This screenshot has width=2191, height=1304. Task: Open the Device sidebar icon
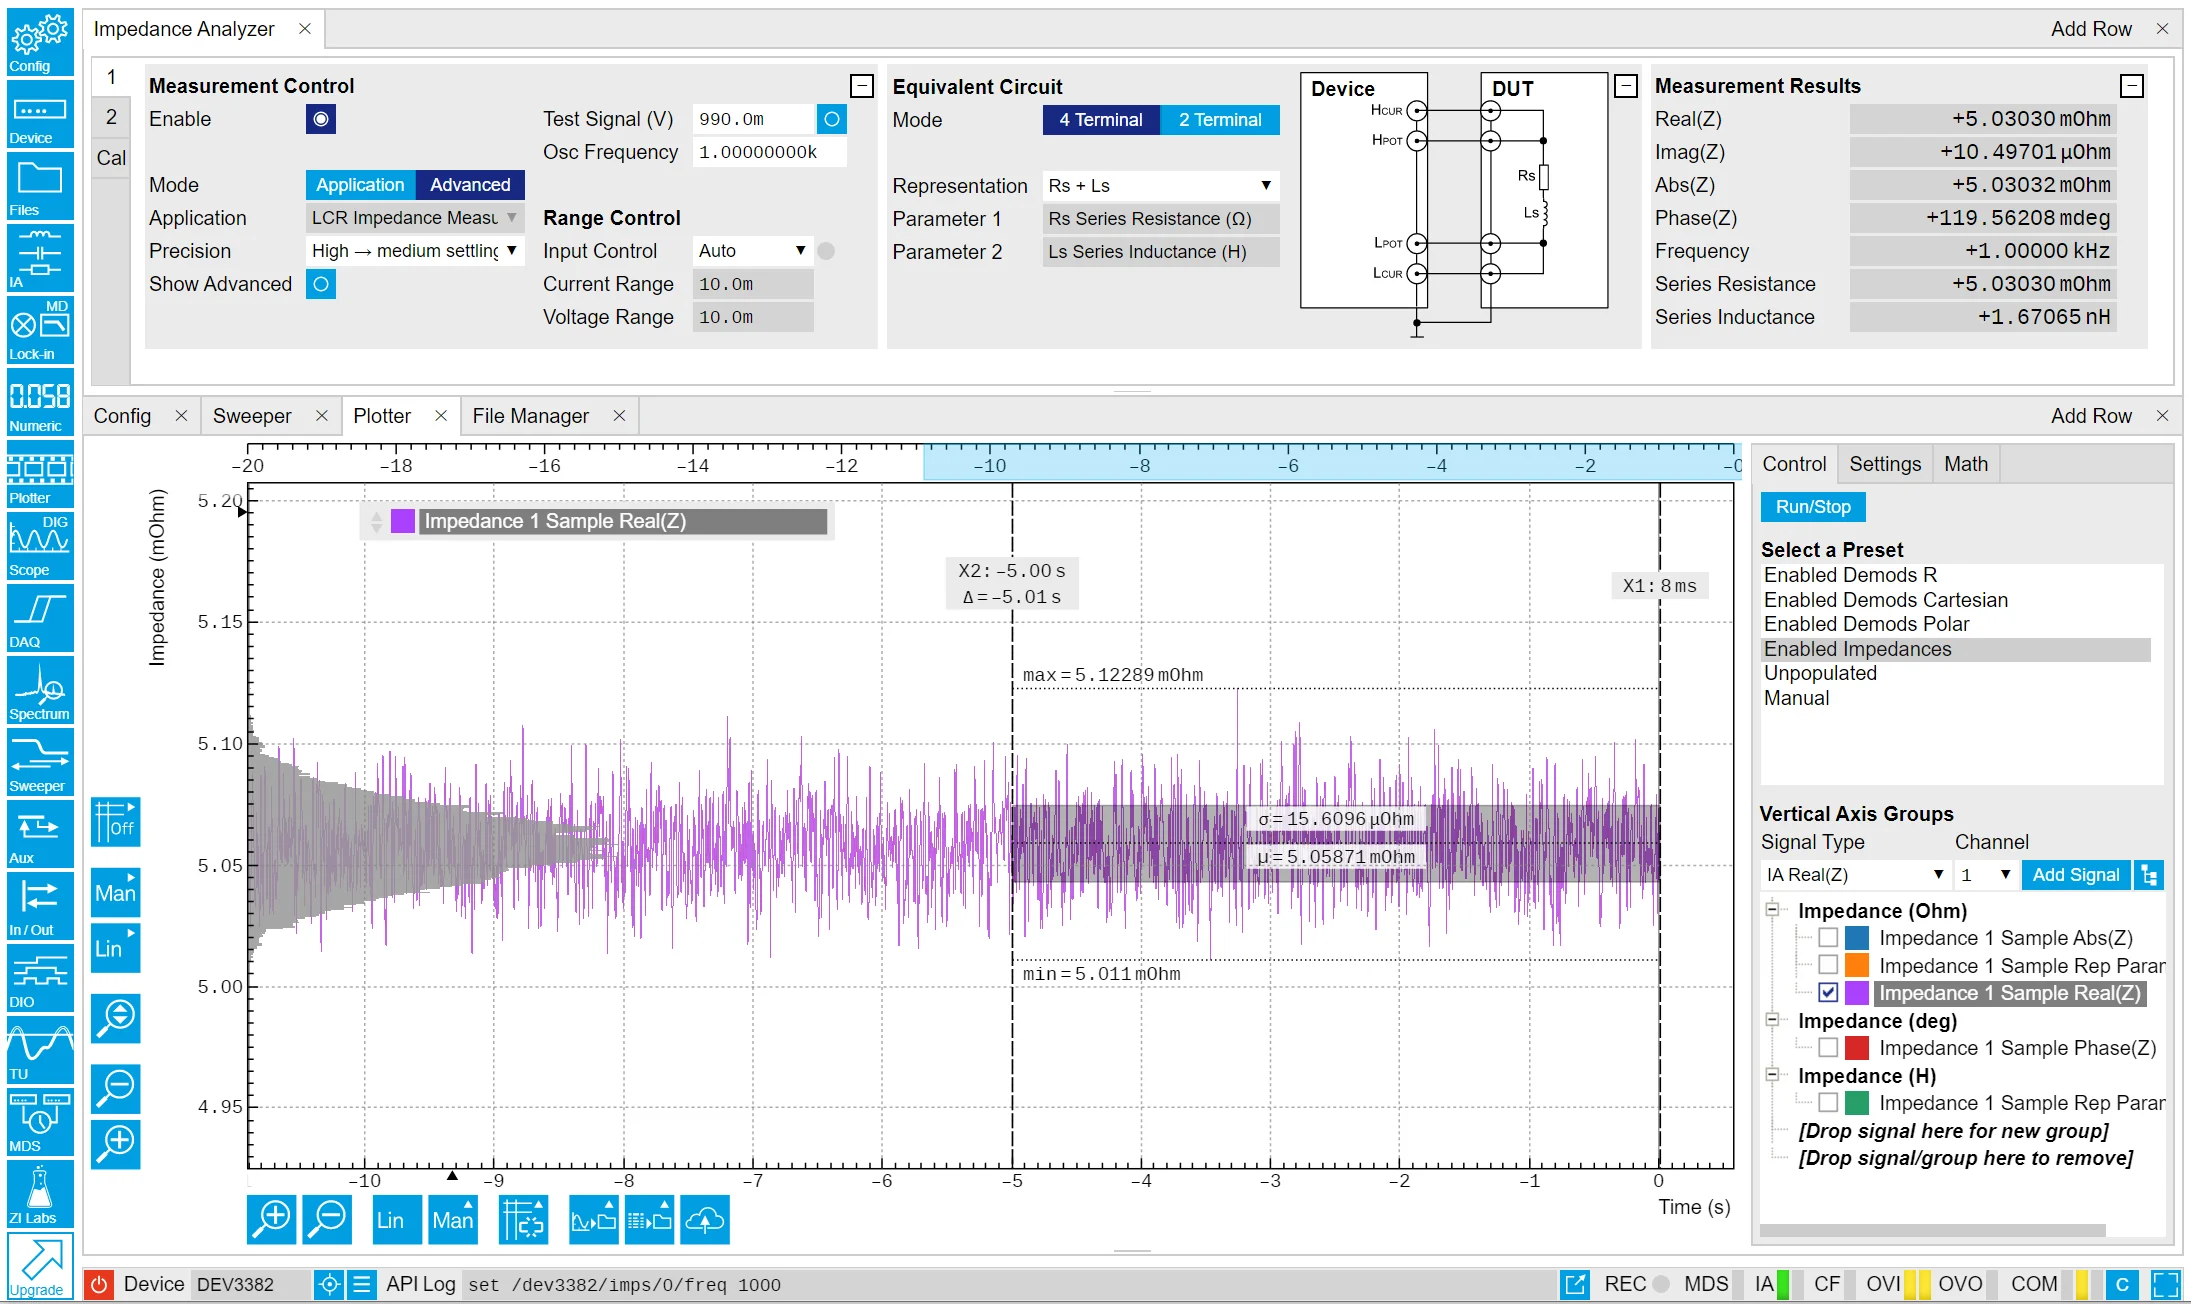coord(40,113)
